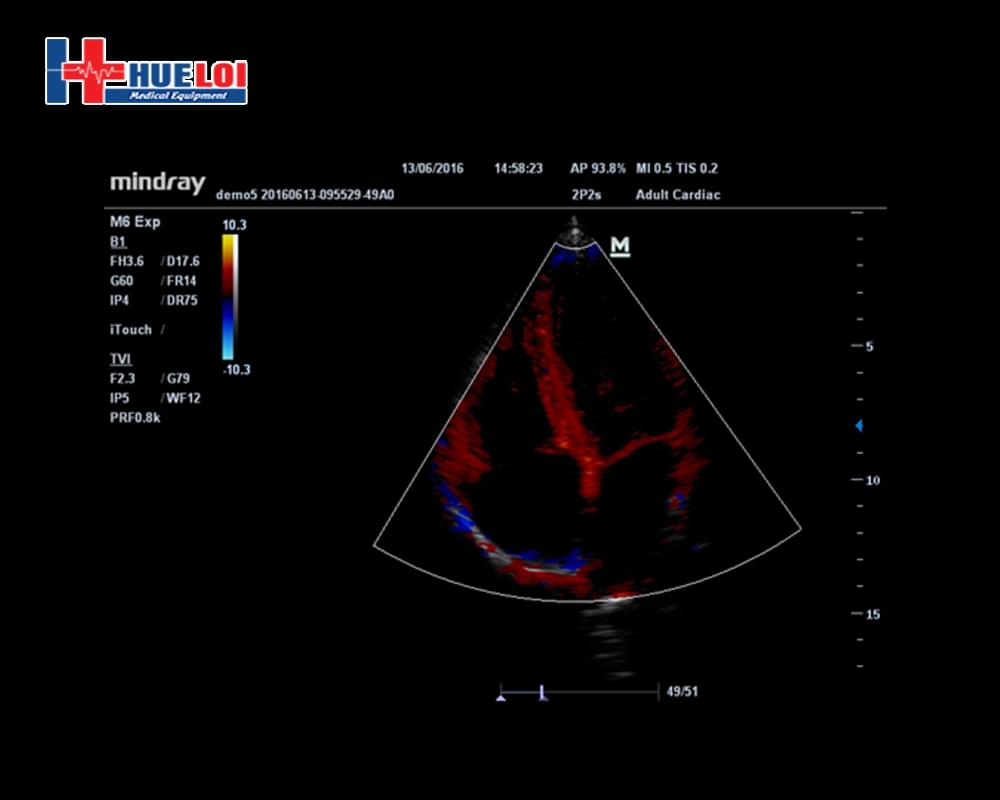Click the current frame cine marker
1000x800 pixels.
pos(542,693)
